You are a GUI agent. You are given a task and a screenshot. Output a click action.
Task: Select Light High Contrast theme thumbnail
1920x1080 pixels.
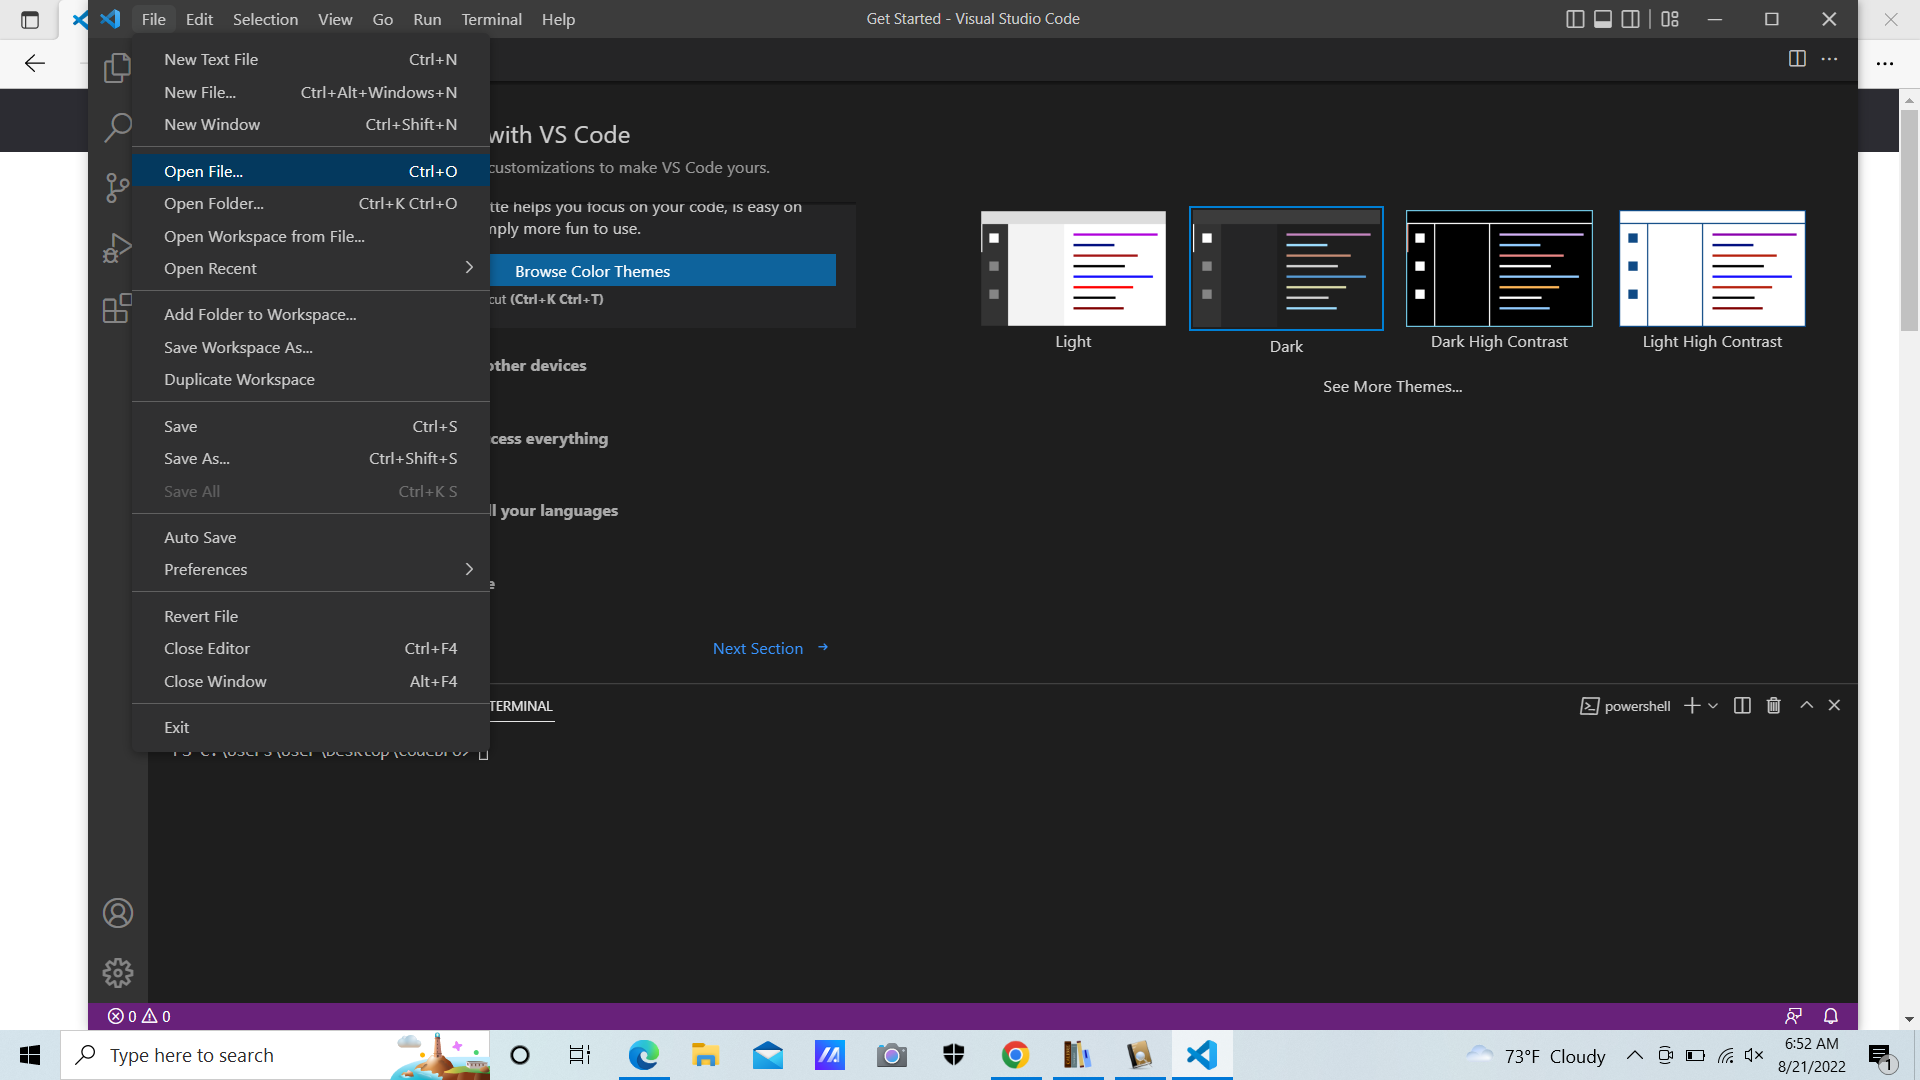pyautogui.click(x=1712, y=268)
